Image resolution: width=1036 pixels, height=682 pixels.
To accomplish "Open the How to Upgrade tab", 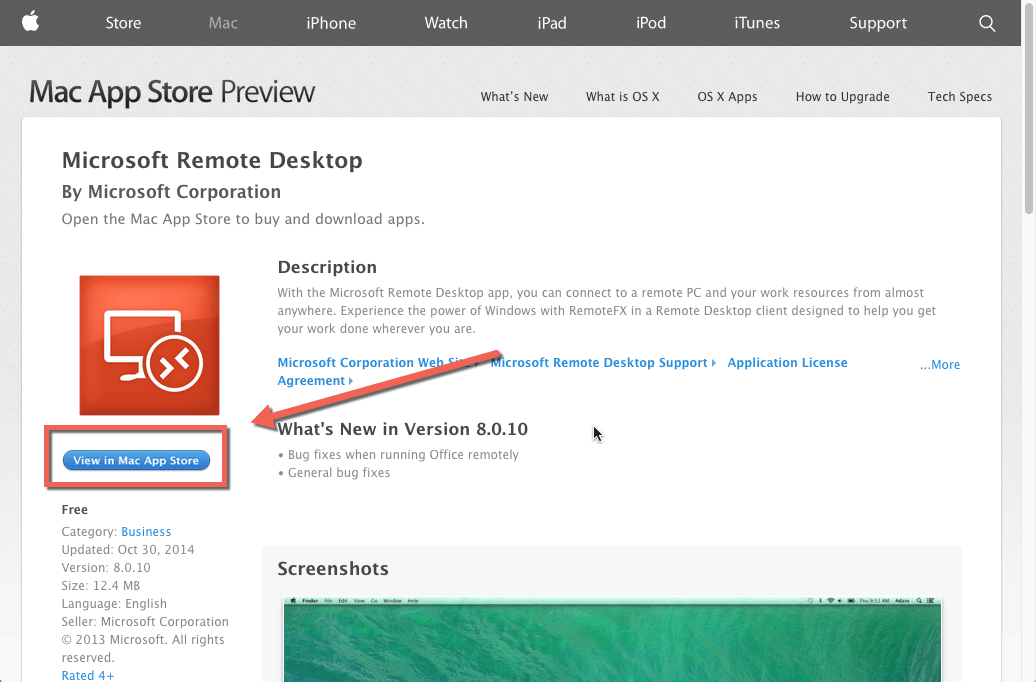I will coord(842,96).
